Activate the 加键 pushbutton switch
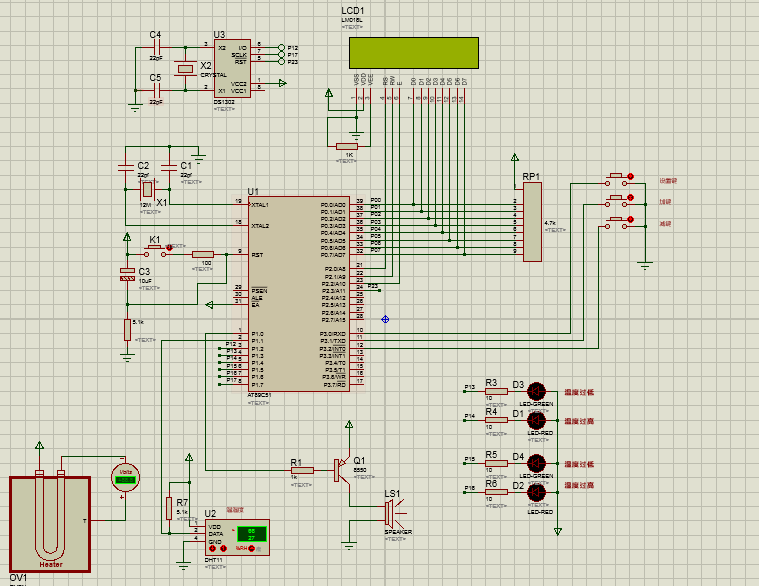The image size is (759, 586). pyautogui.click(x=616, y=201)
